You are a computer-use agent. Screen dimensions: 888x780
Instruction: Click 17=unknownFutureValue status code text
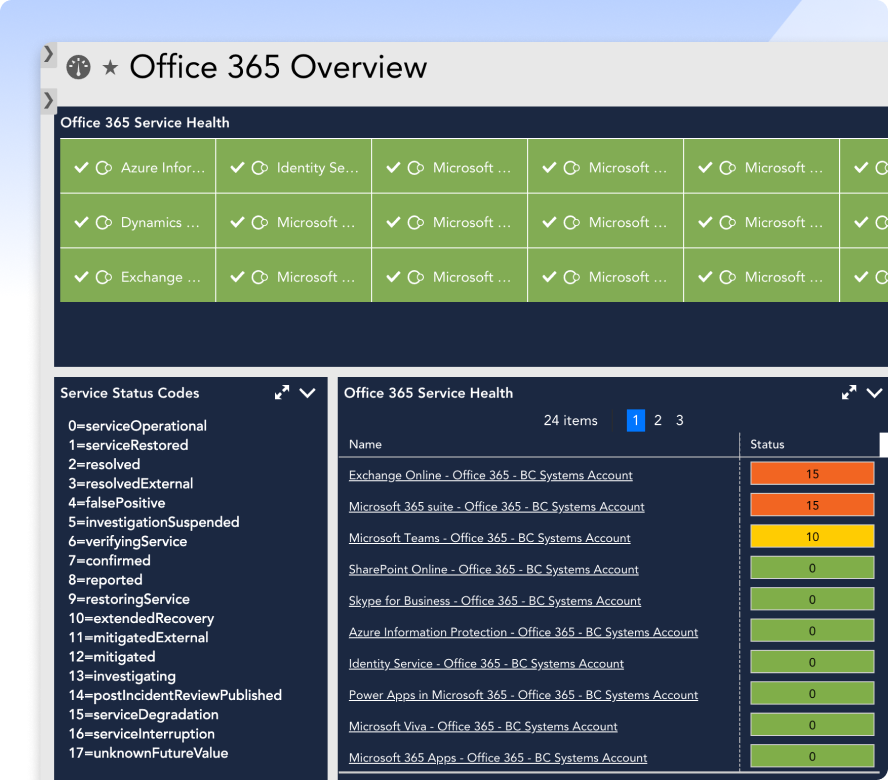click(x=148, y=753)
